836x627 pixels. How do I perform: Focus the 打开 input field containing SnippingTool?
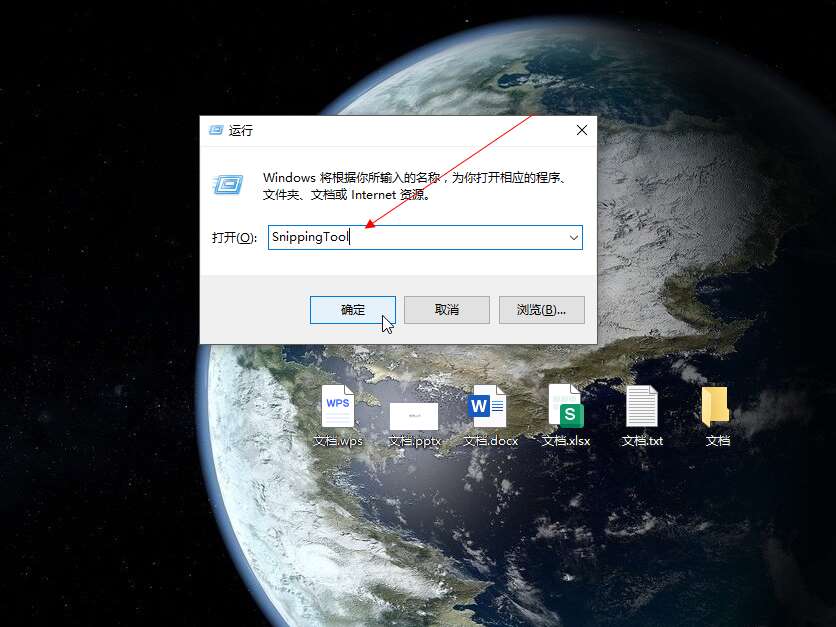pyautogui.click(x=425, y=237)
